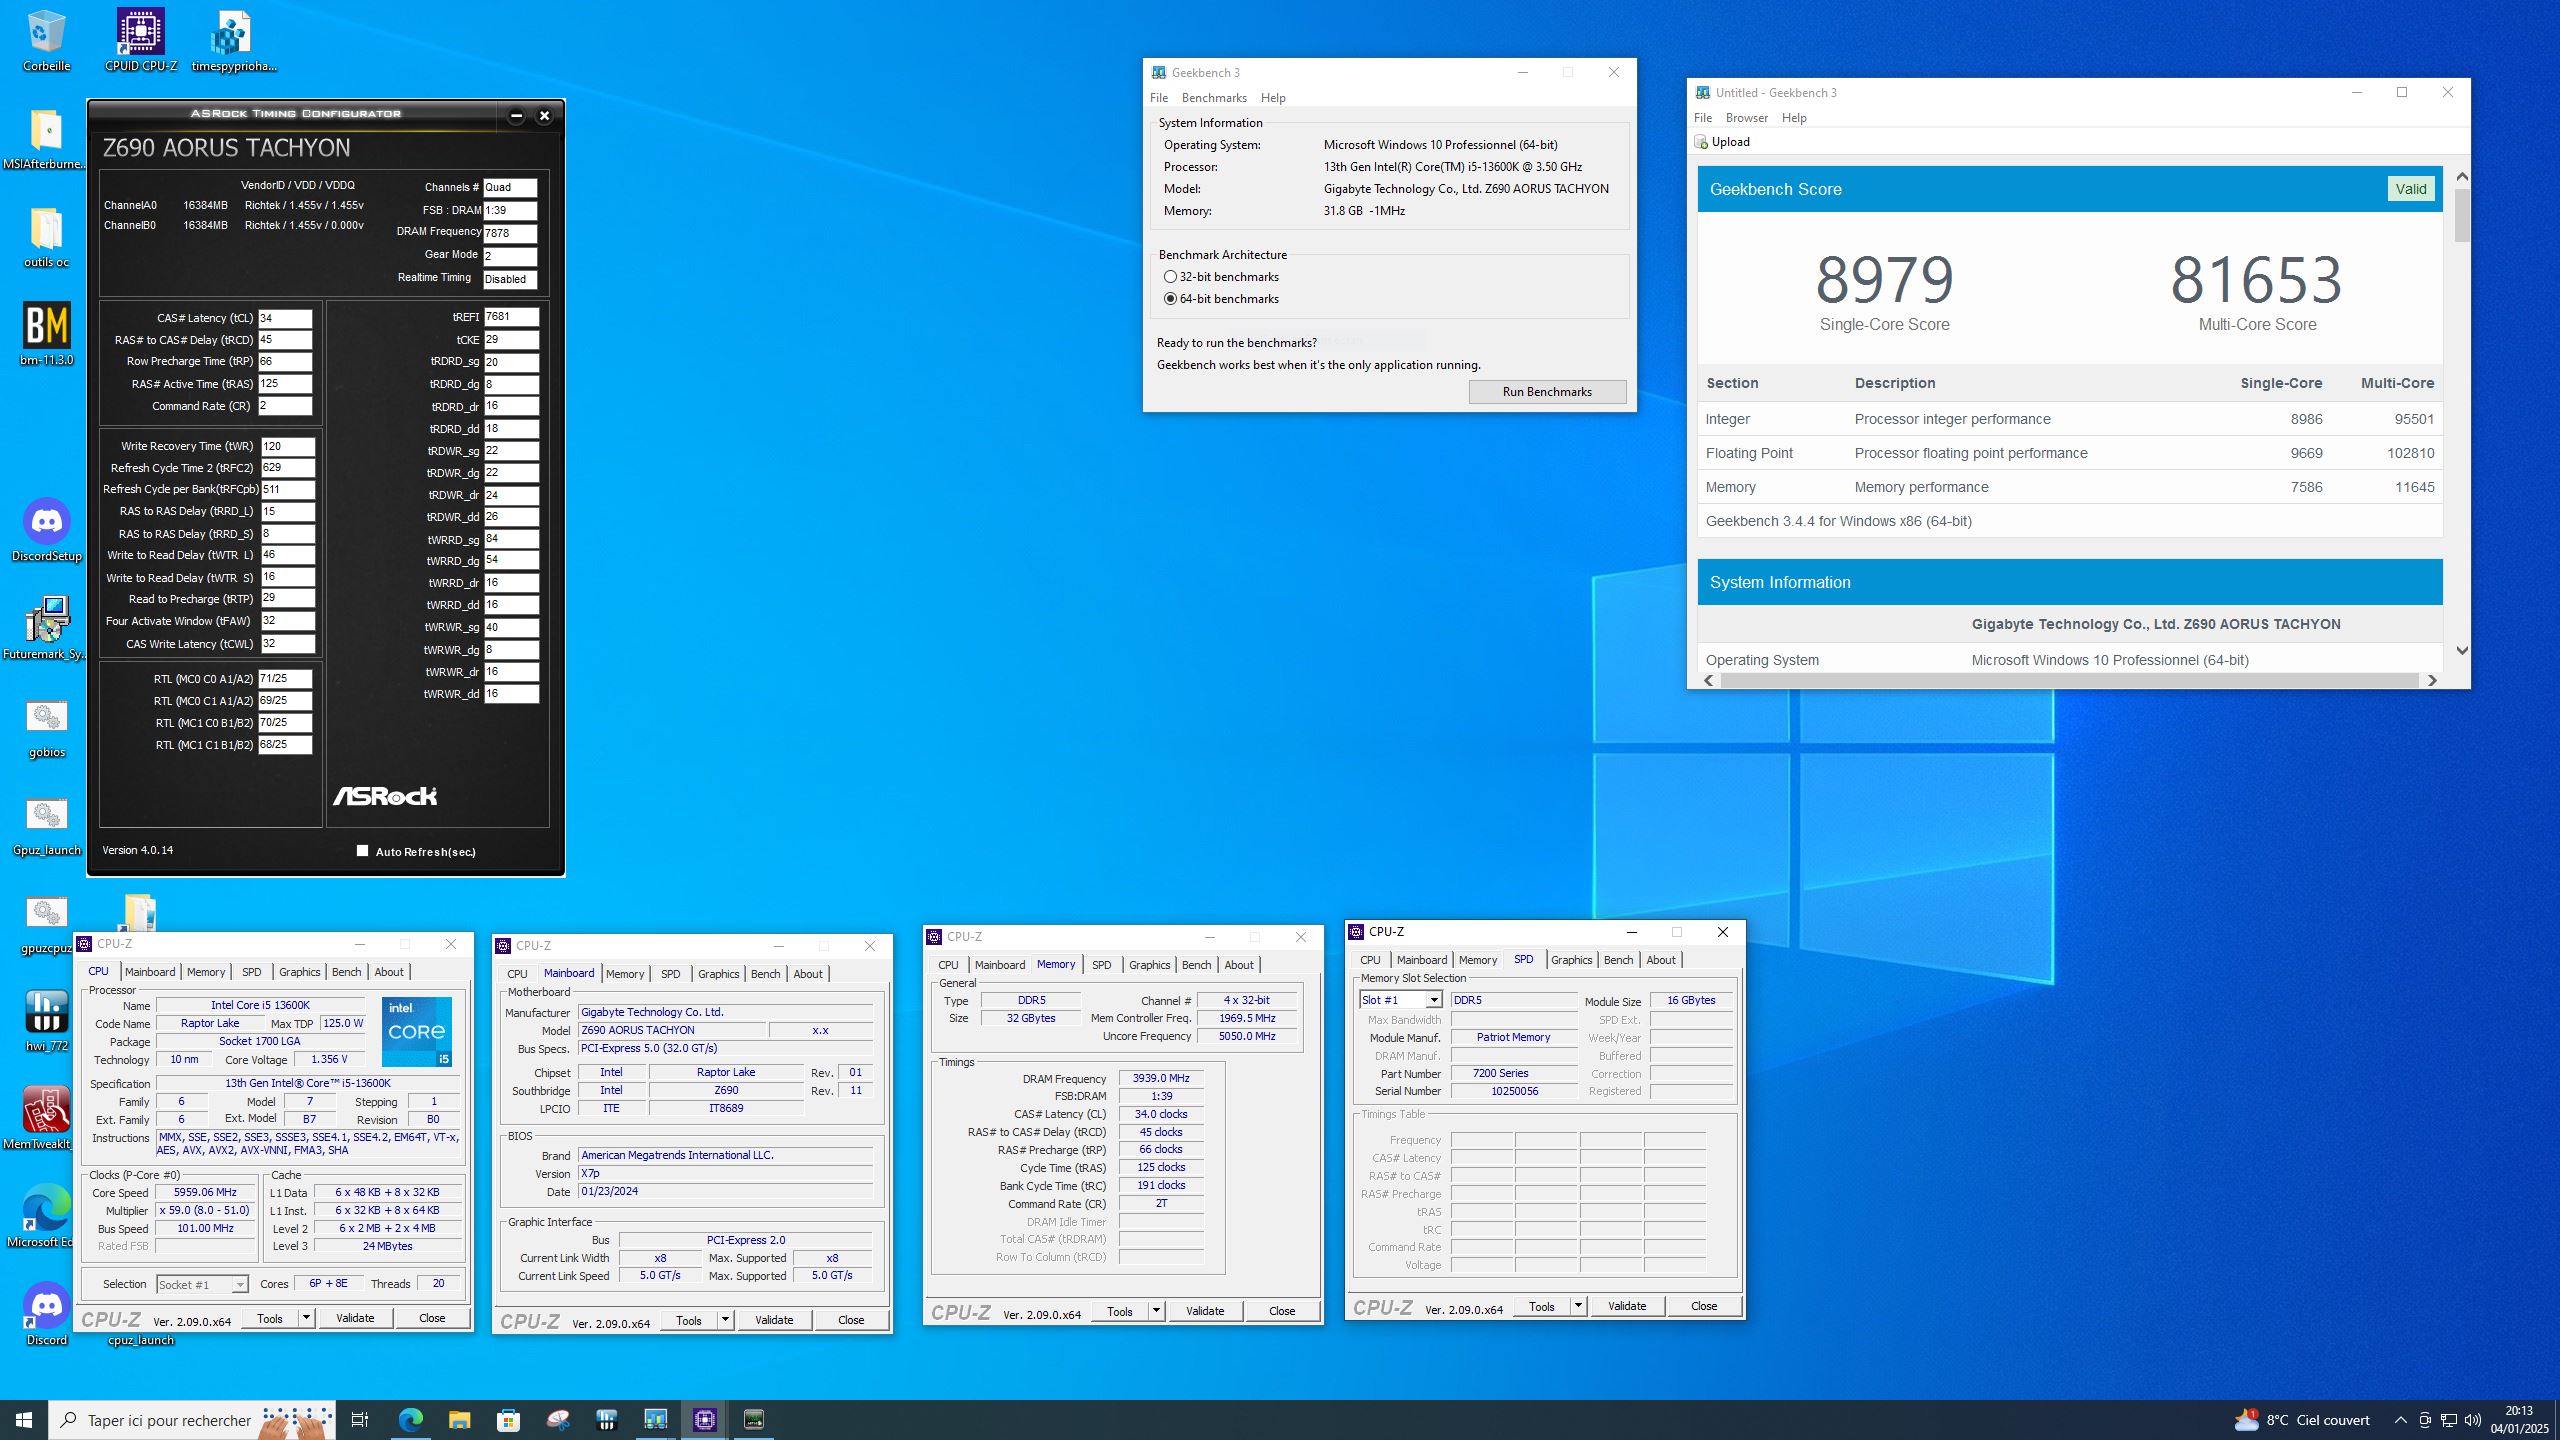Screen dimensions: 2560x1440
Task: Click the vertical scrollbar in Geekbench results
Action: pyautogui.click(x=2462, y=215)
